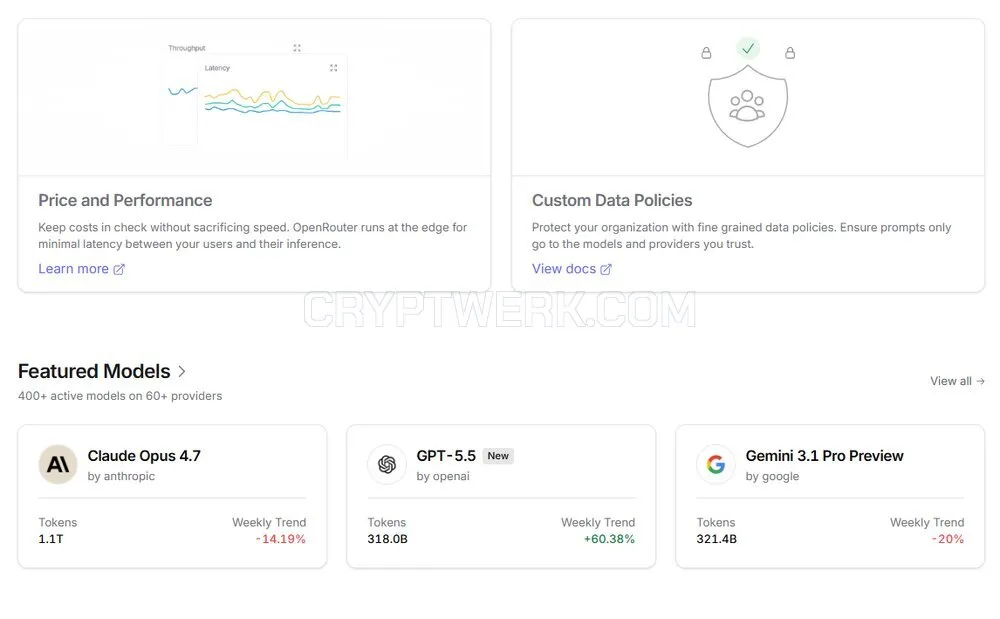1000x619 pixels.
Task: Click the right padlock icon
Action: tap(790, 53)
